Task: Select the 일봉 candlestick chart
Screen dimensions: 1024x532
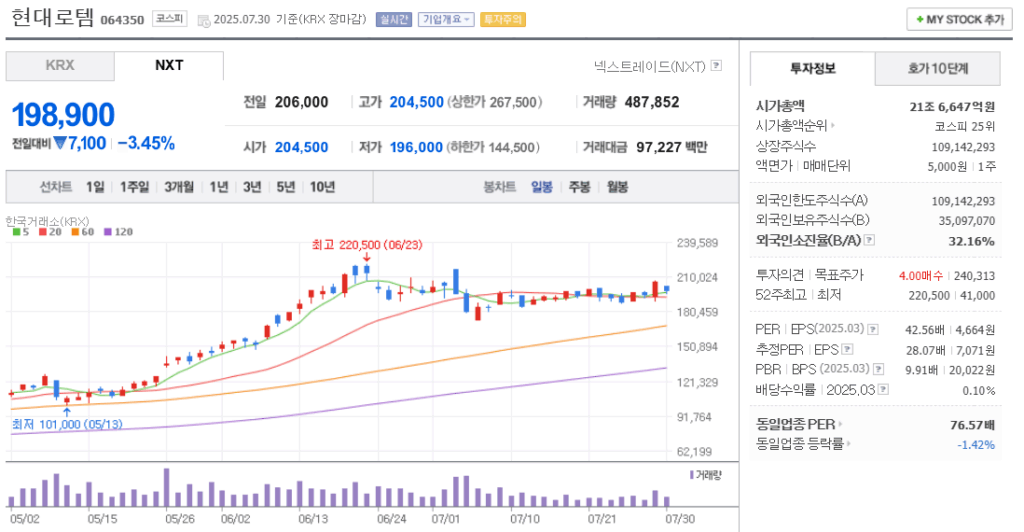Action: click(541, 187)
